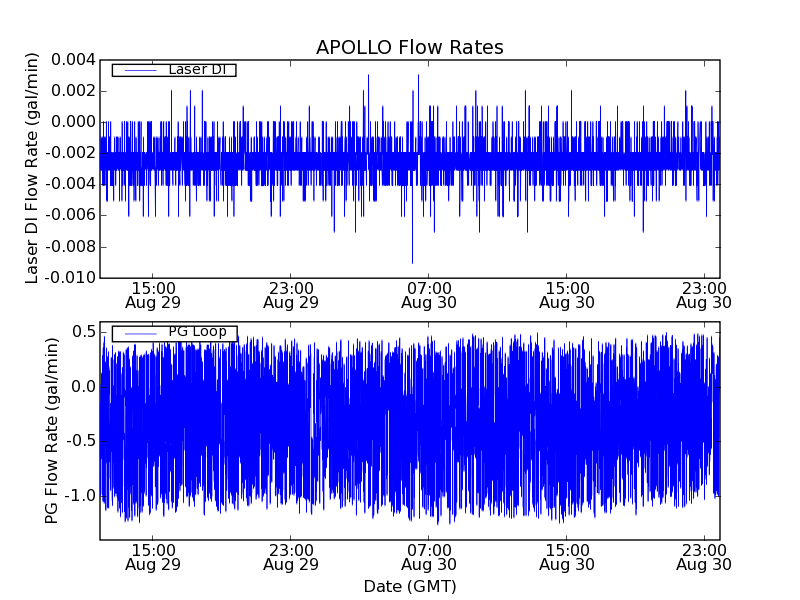Click the blue line sample in Laser DI legend
800x600 pixels.
click(138, 70)
